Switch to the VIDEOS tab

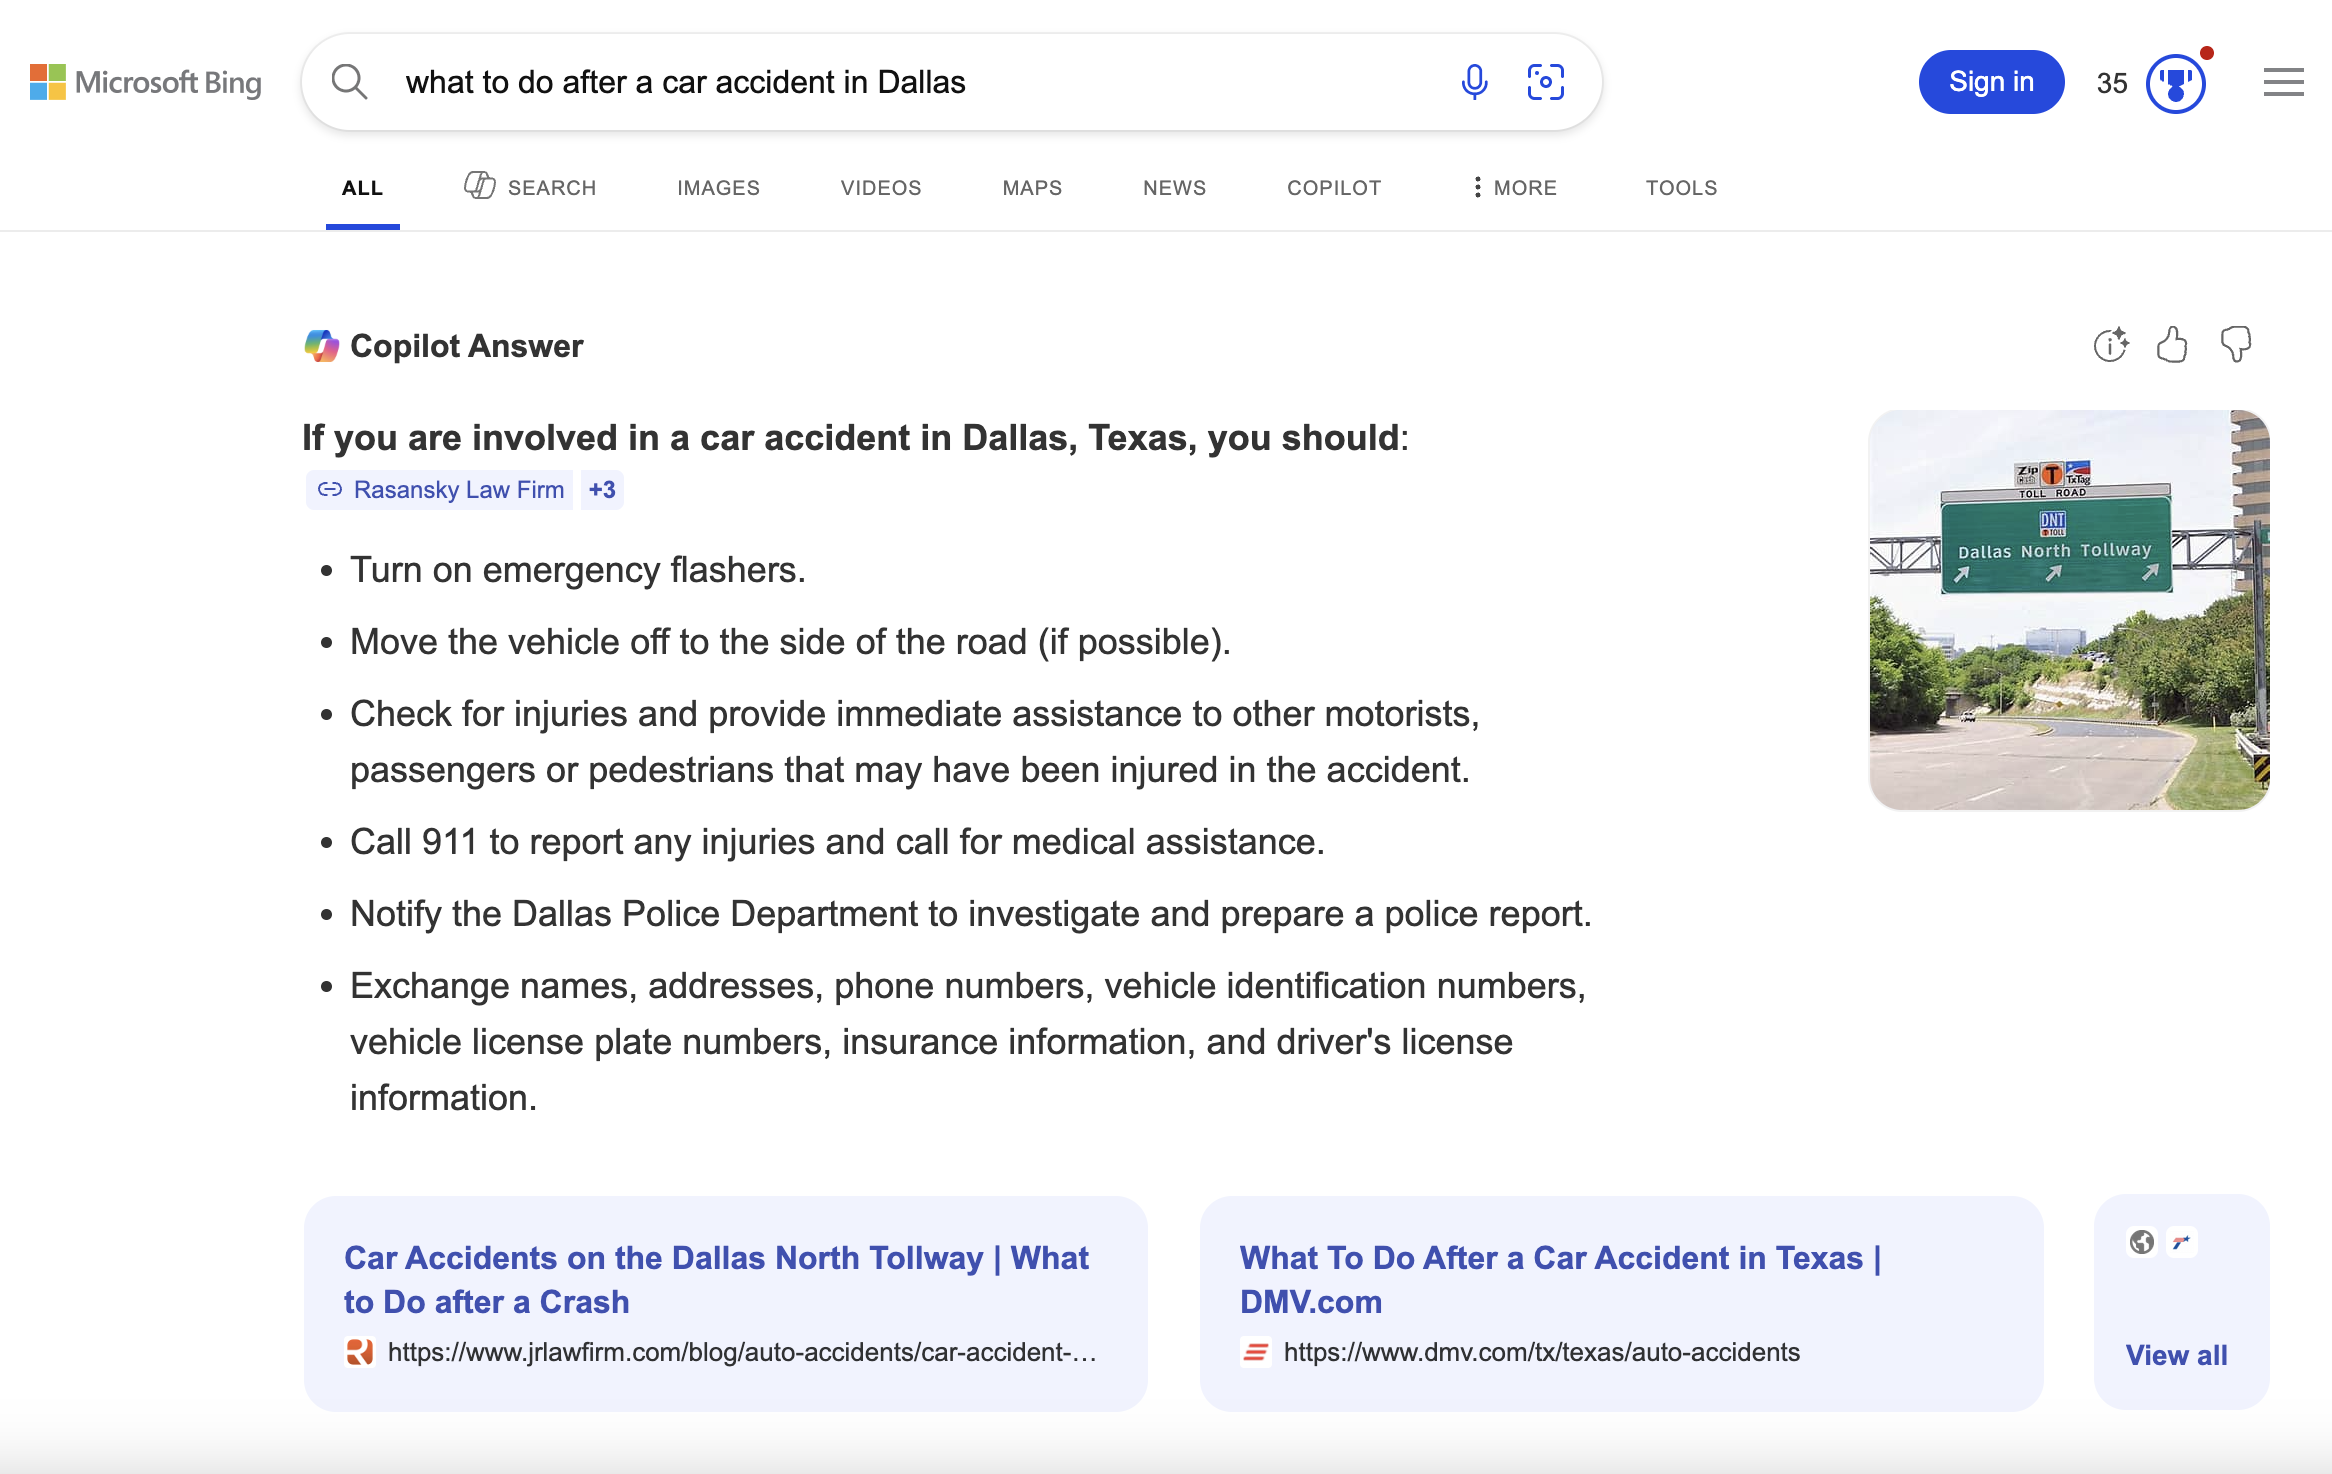click(x=881, y=188)
